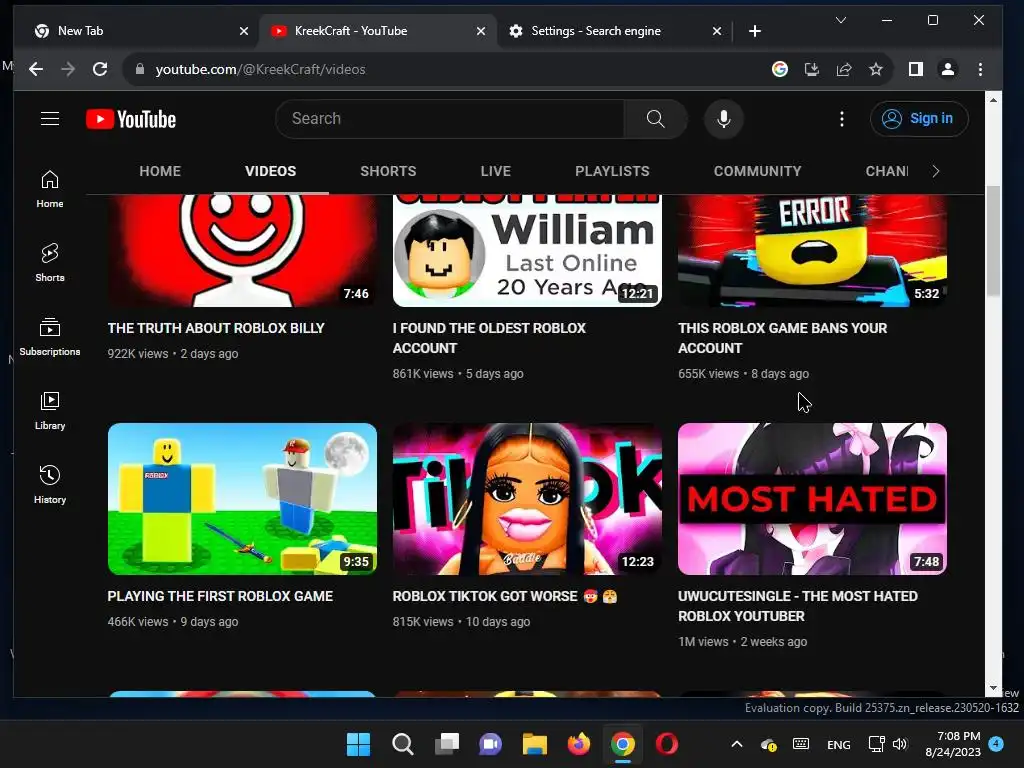Click the address bar URL
This screenshot has height=768, width=1024.
(260, 69)
